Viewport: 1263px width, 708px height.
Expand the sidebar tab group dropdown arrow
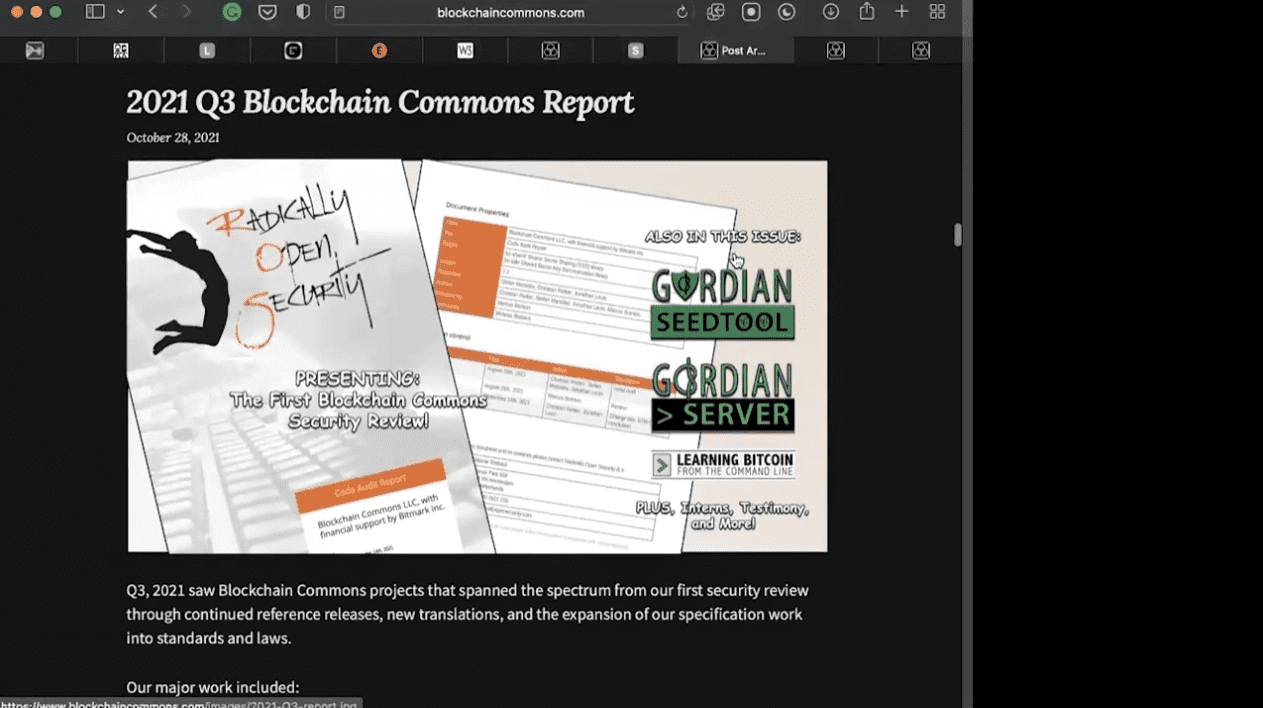(x=121, y=12)
